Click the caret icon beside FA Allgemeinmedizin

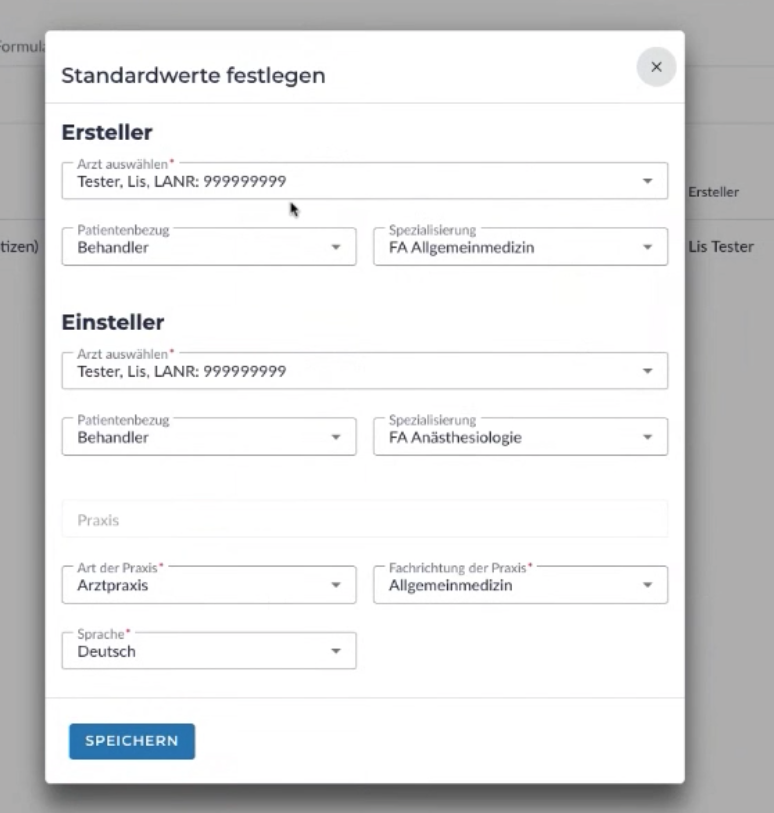(x=647, y=247)
